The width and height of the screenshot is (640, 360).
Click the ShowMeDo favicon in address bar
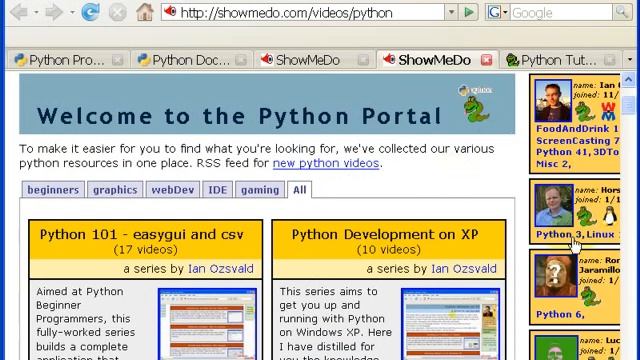pyautogui.click(x=171, y=11)
